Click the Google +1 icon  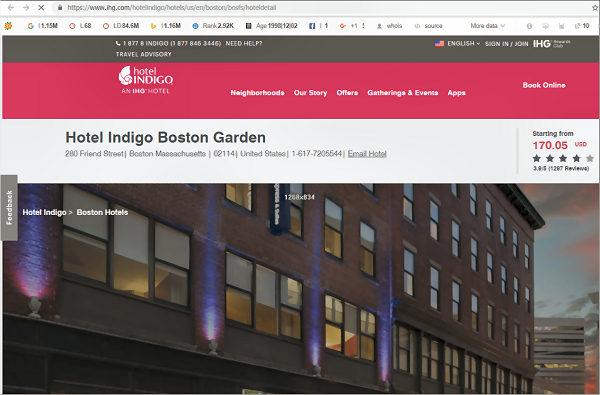343,26
